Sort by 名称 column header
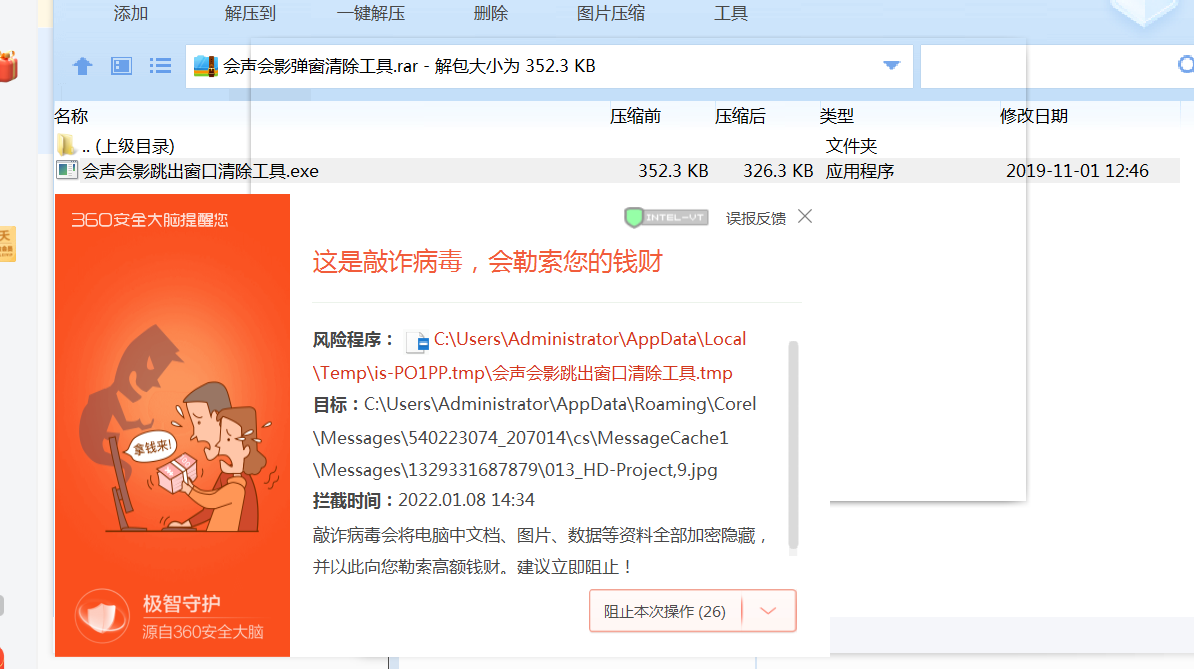This screenshot has height=669, width=1194. pos(72,116)
